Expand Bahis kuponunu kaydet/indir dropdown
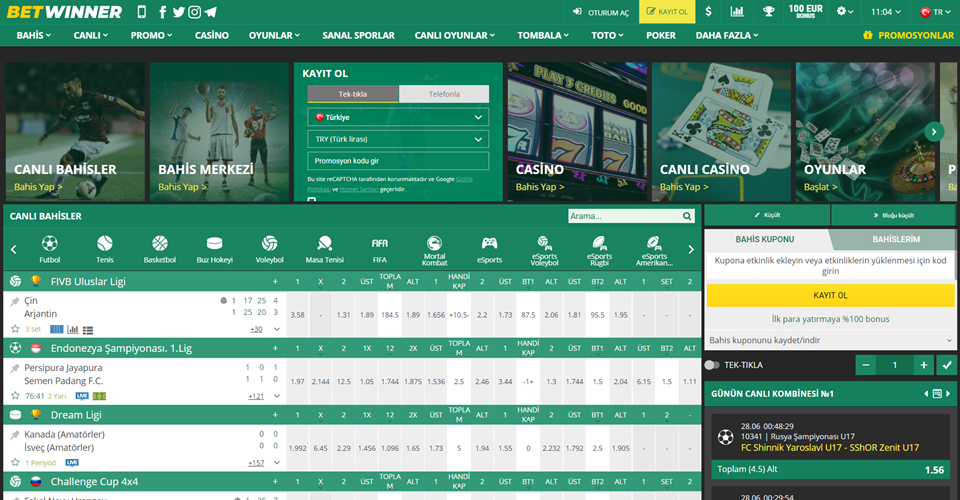The height and width of the screenshot is (500, 960). 830,340
